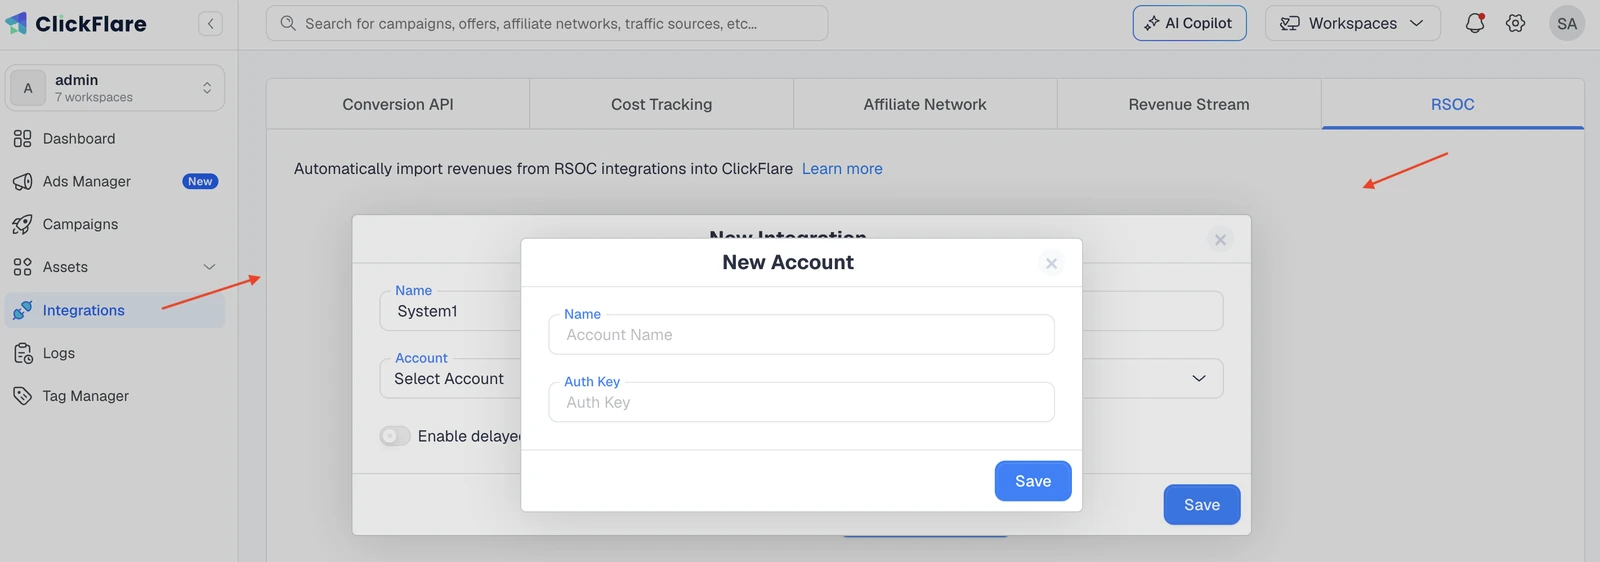Click the SA user avatar
Image resolution: width=1600 pixels, height=562 pixels.
(1567, 23)
